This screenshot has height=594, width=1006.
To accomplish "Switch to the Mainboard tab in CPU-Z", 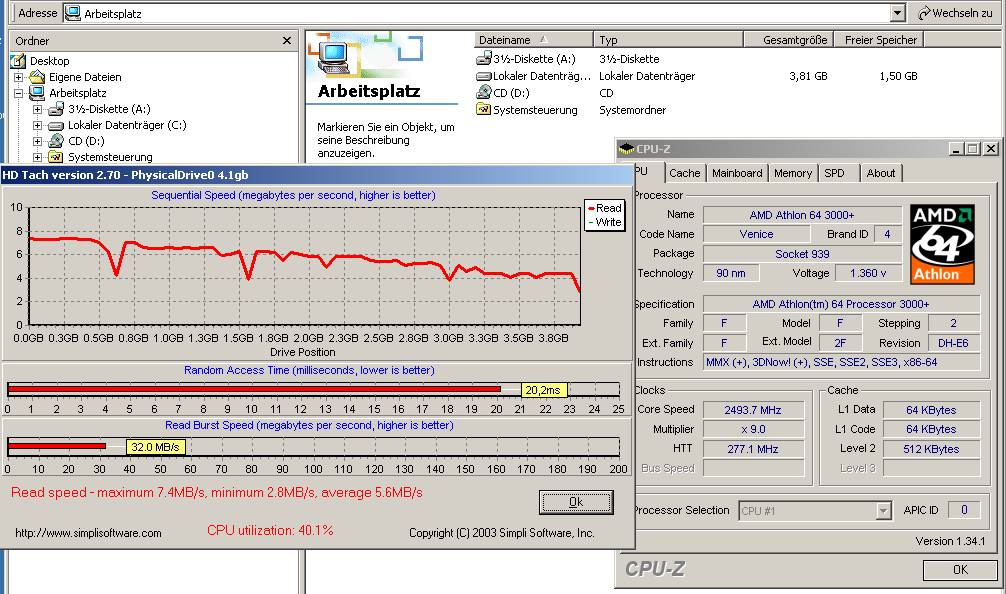I will (737, 173).
